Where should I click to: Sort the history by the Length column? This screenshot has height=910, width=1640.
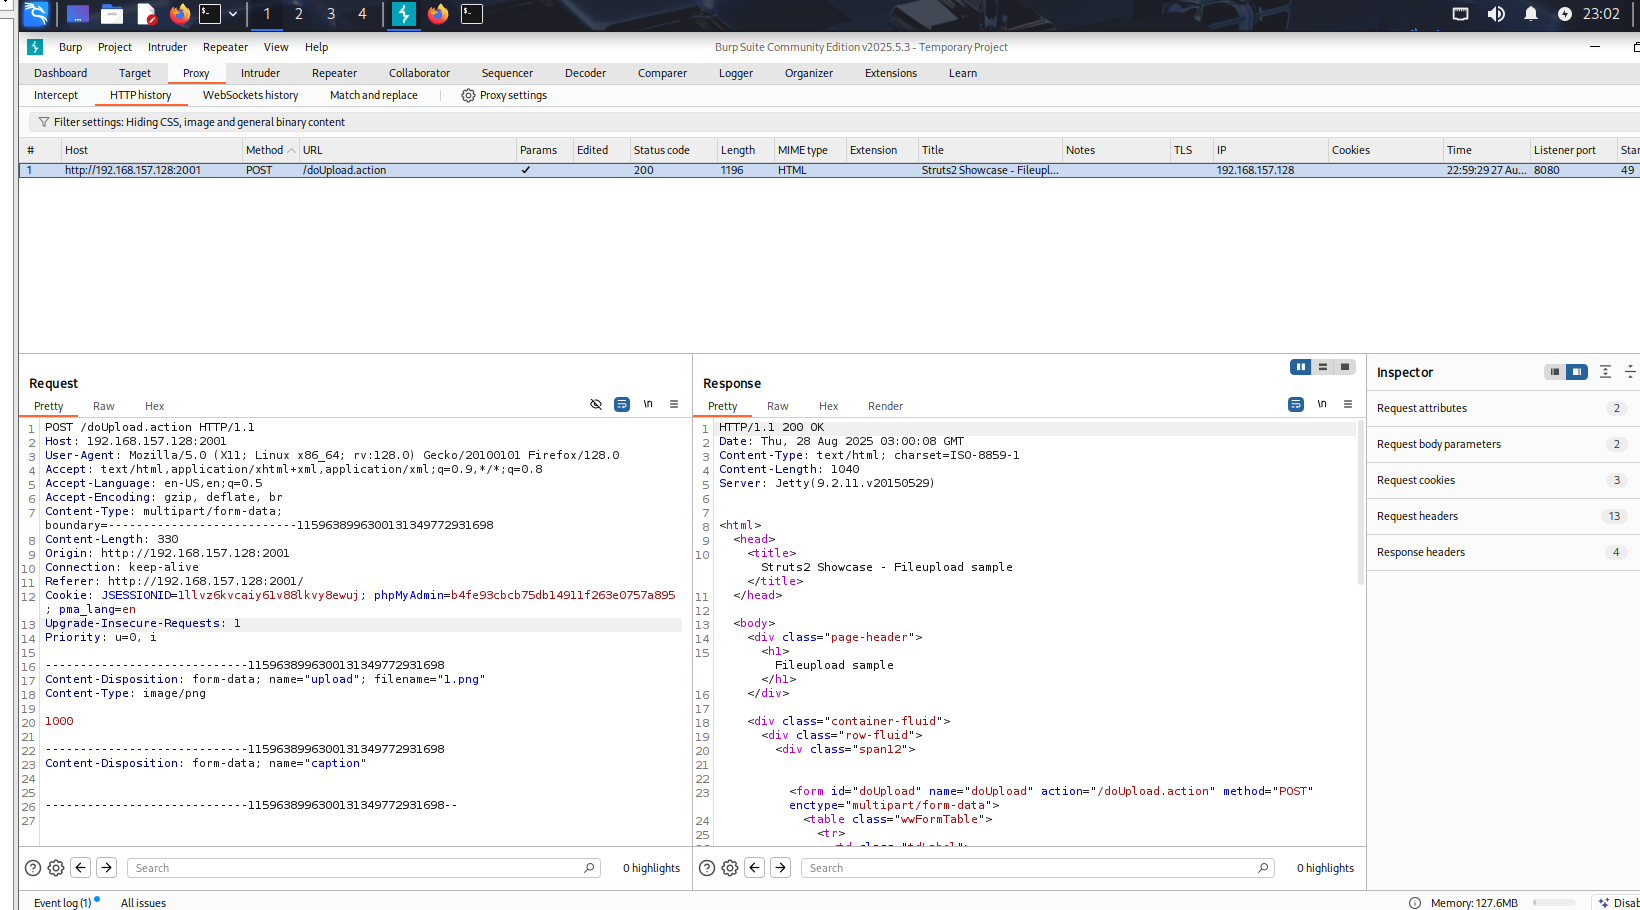(745, 150)
